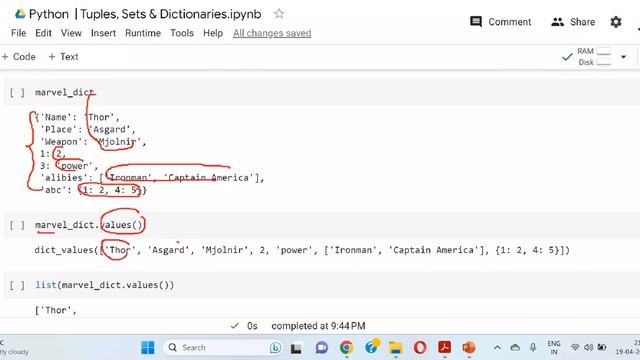Open the Comment panel
The height and width of the screenshot is (360, 640).
[500, 22]
